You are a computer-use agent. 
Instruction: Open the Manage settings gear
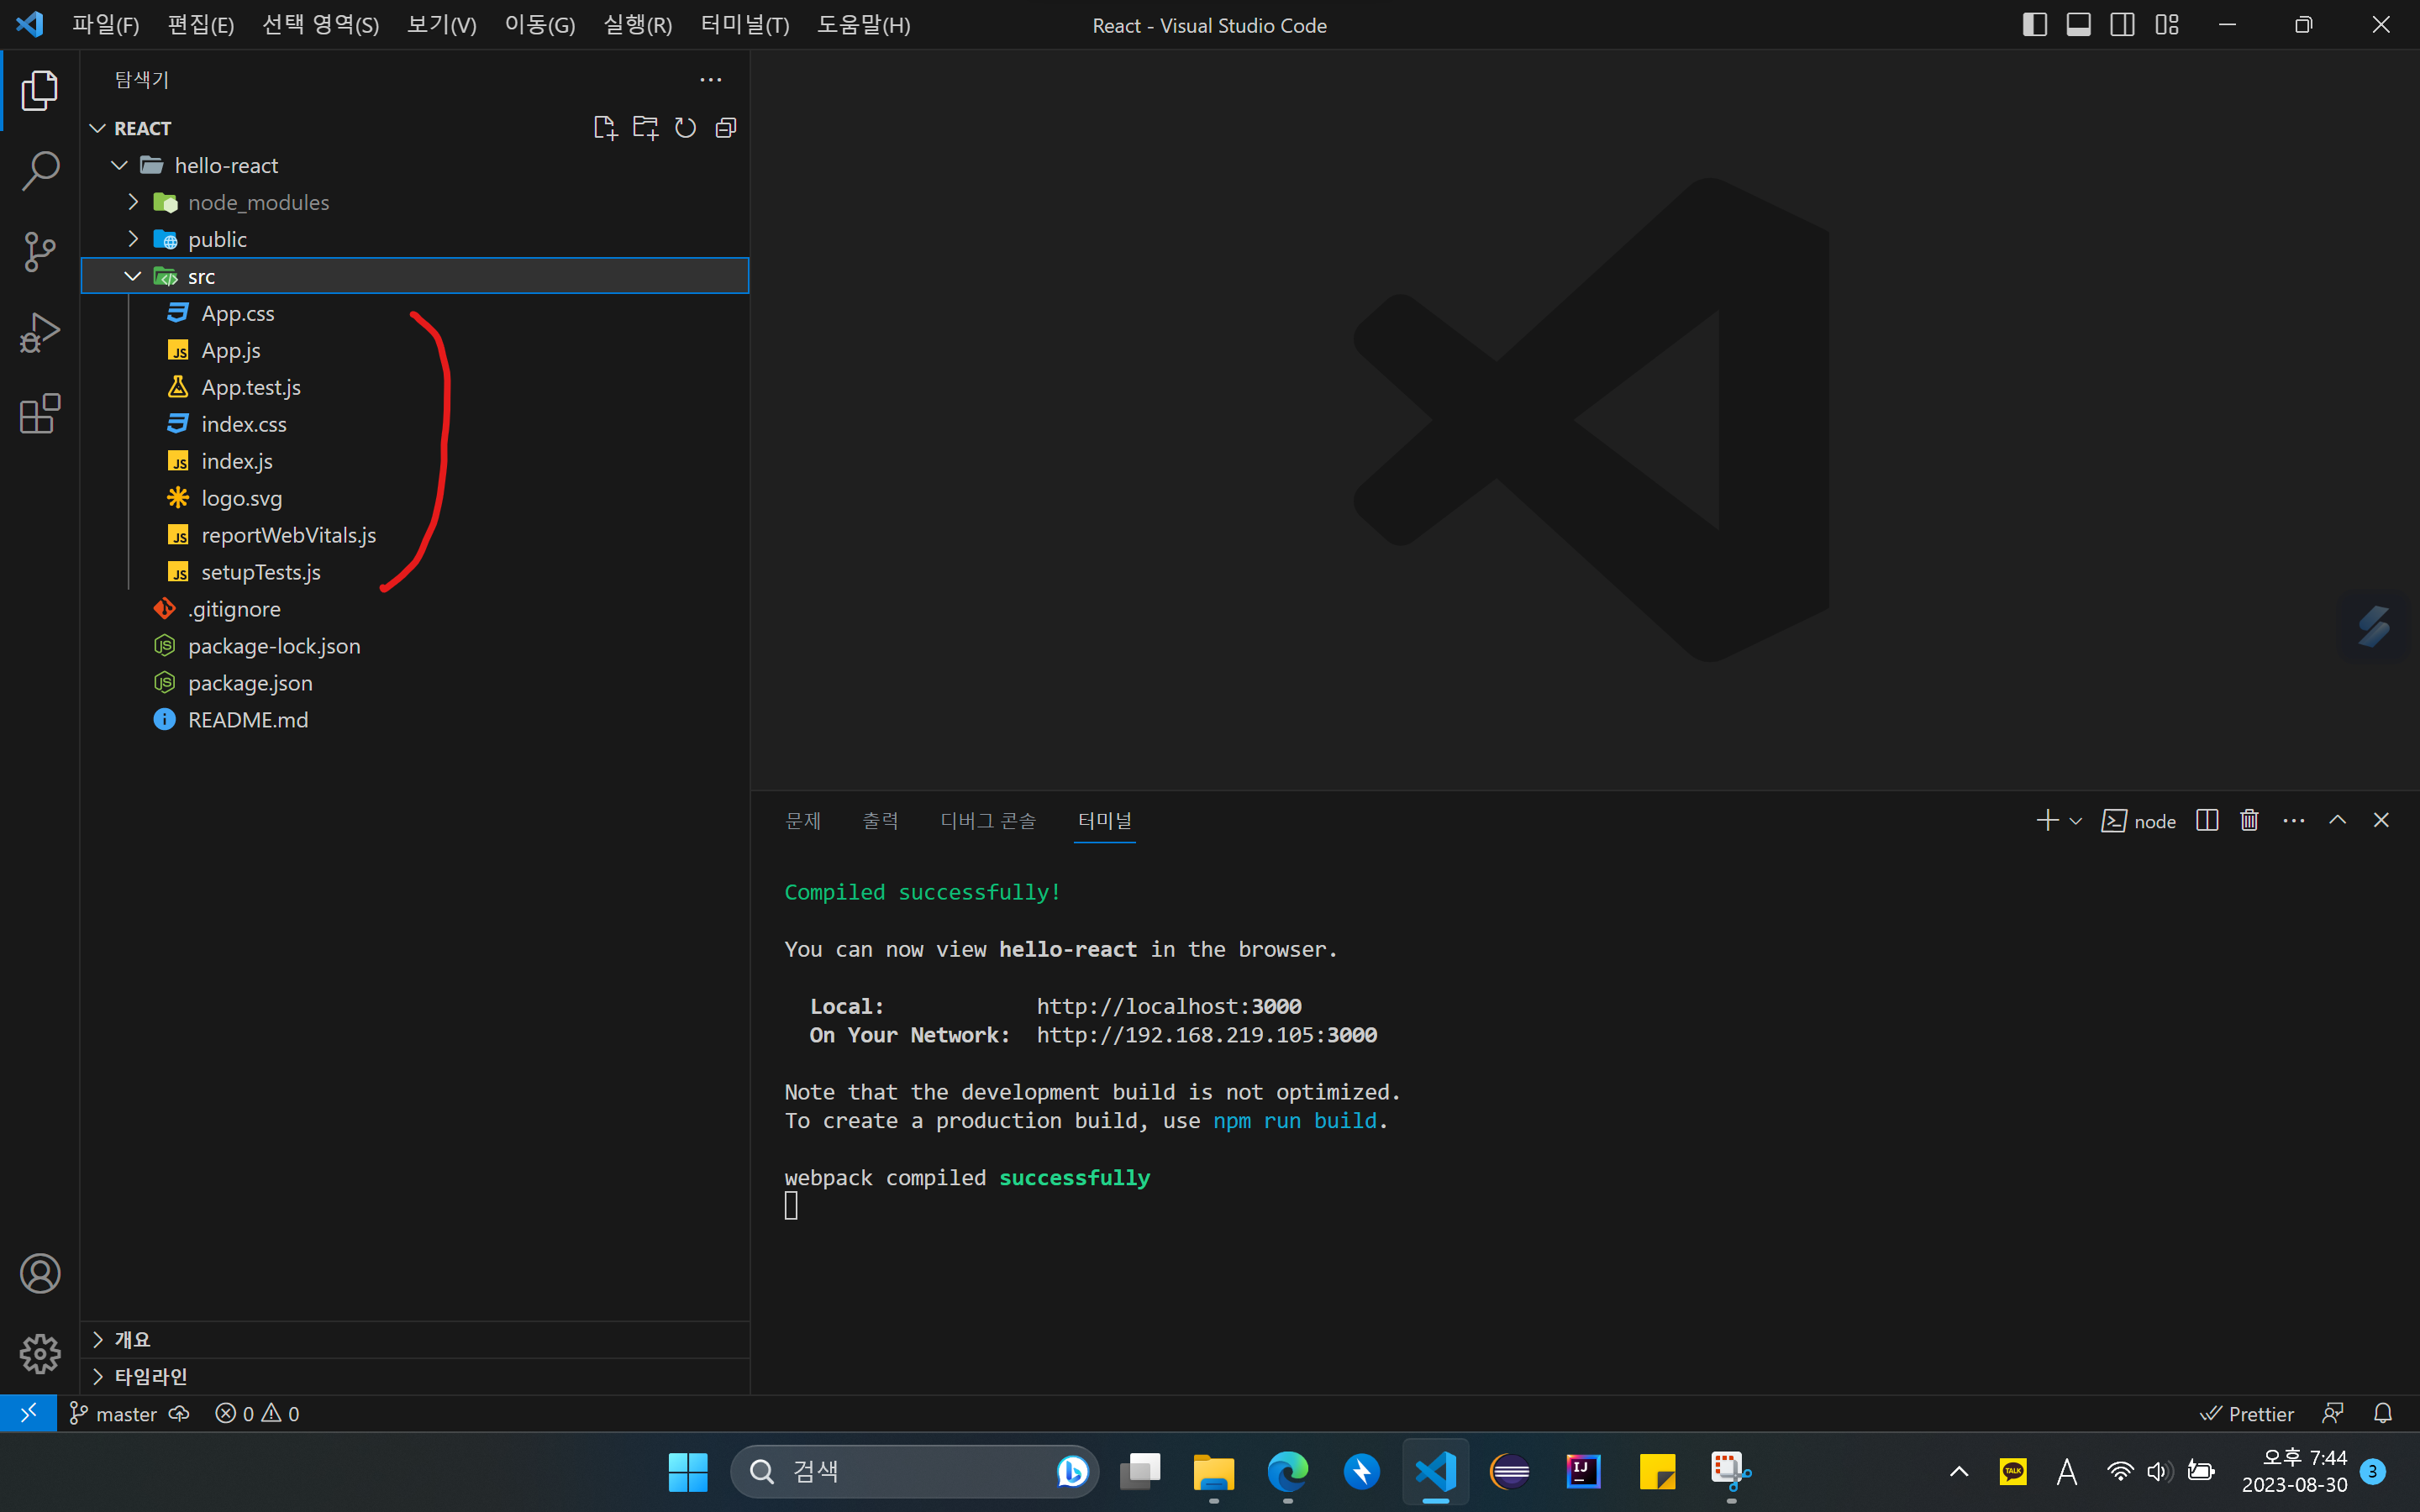(x=40, y=1354)
